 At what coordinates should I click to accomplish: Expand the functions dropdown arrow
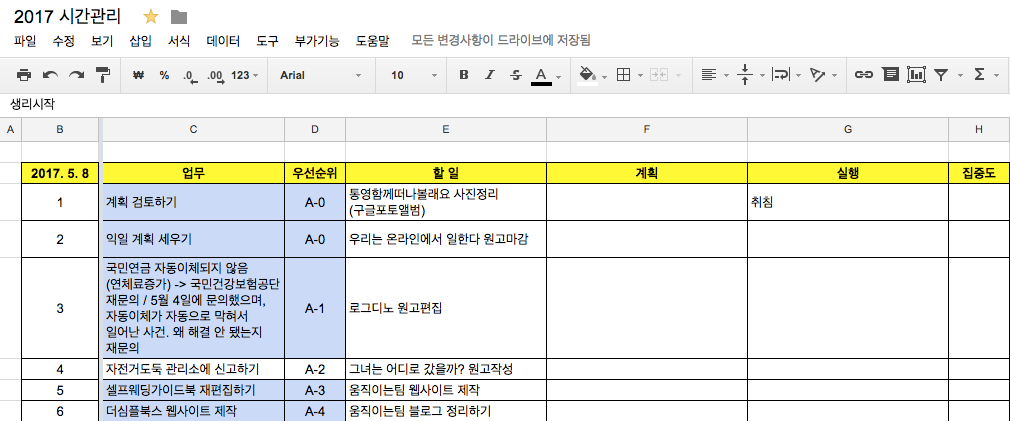pyautogui.click(x=998, y=76)
